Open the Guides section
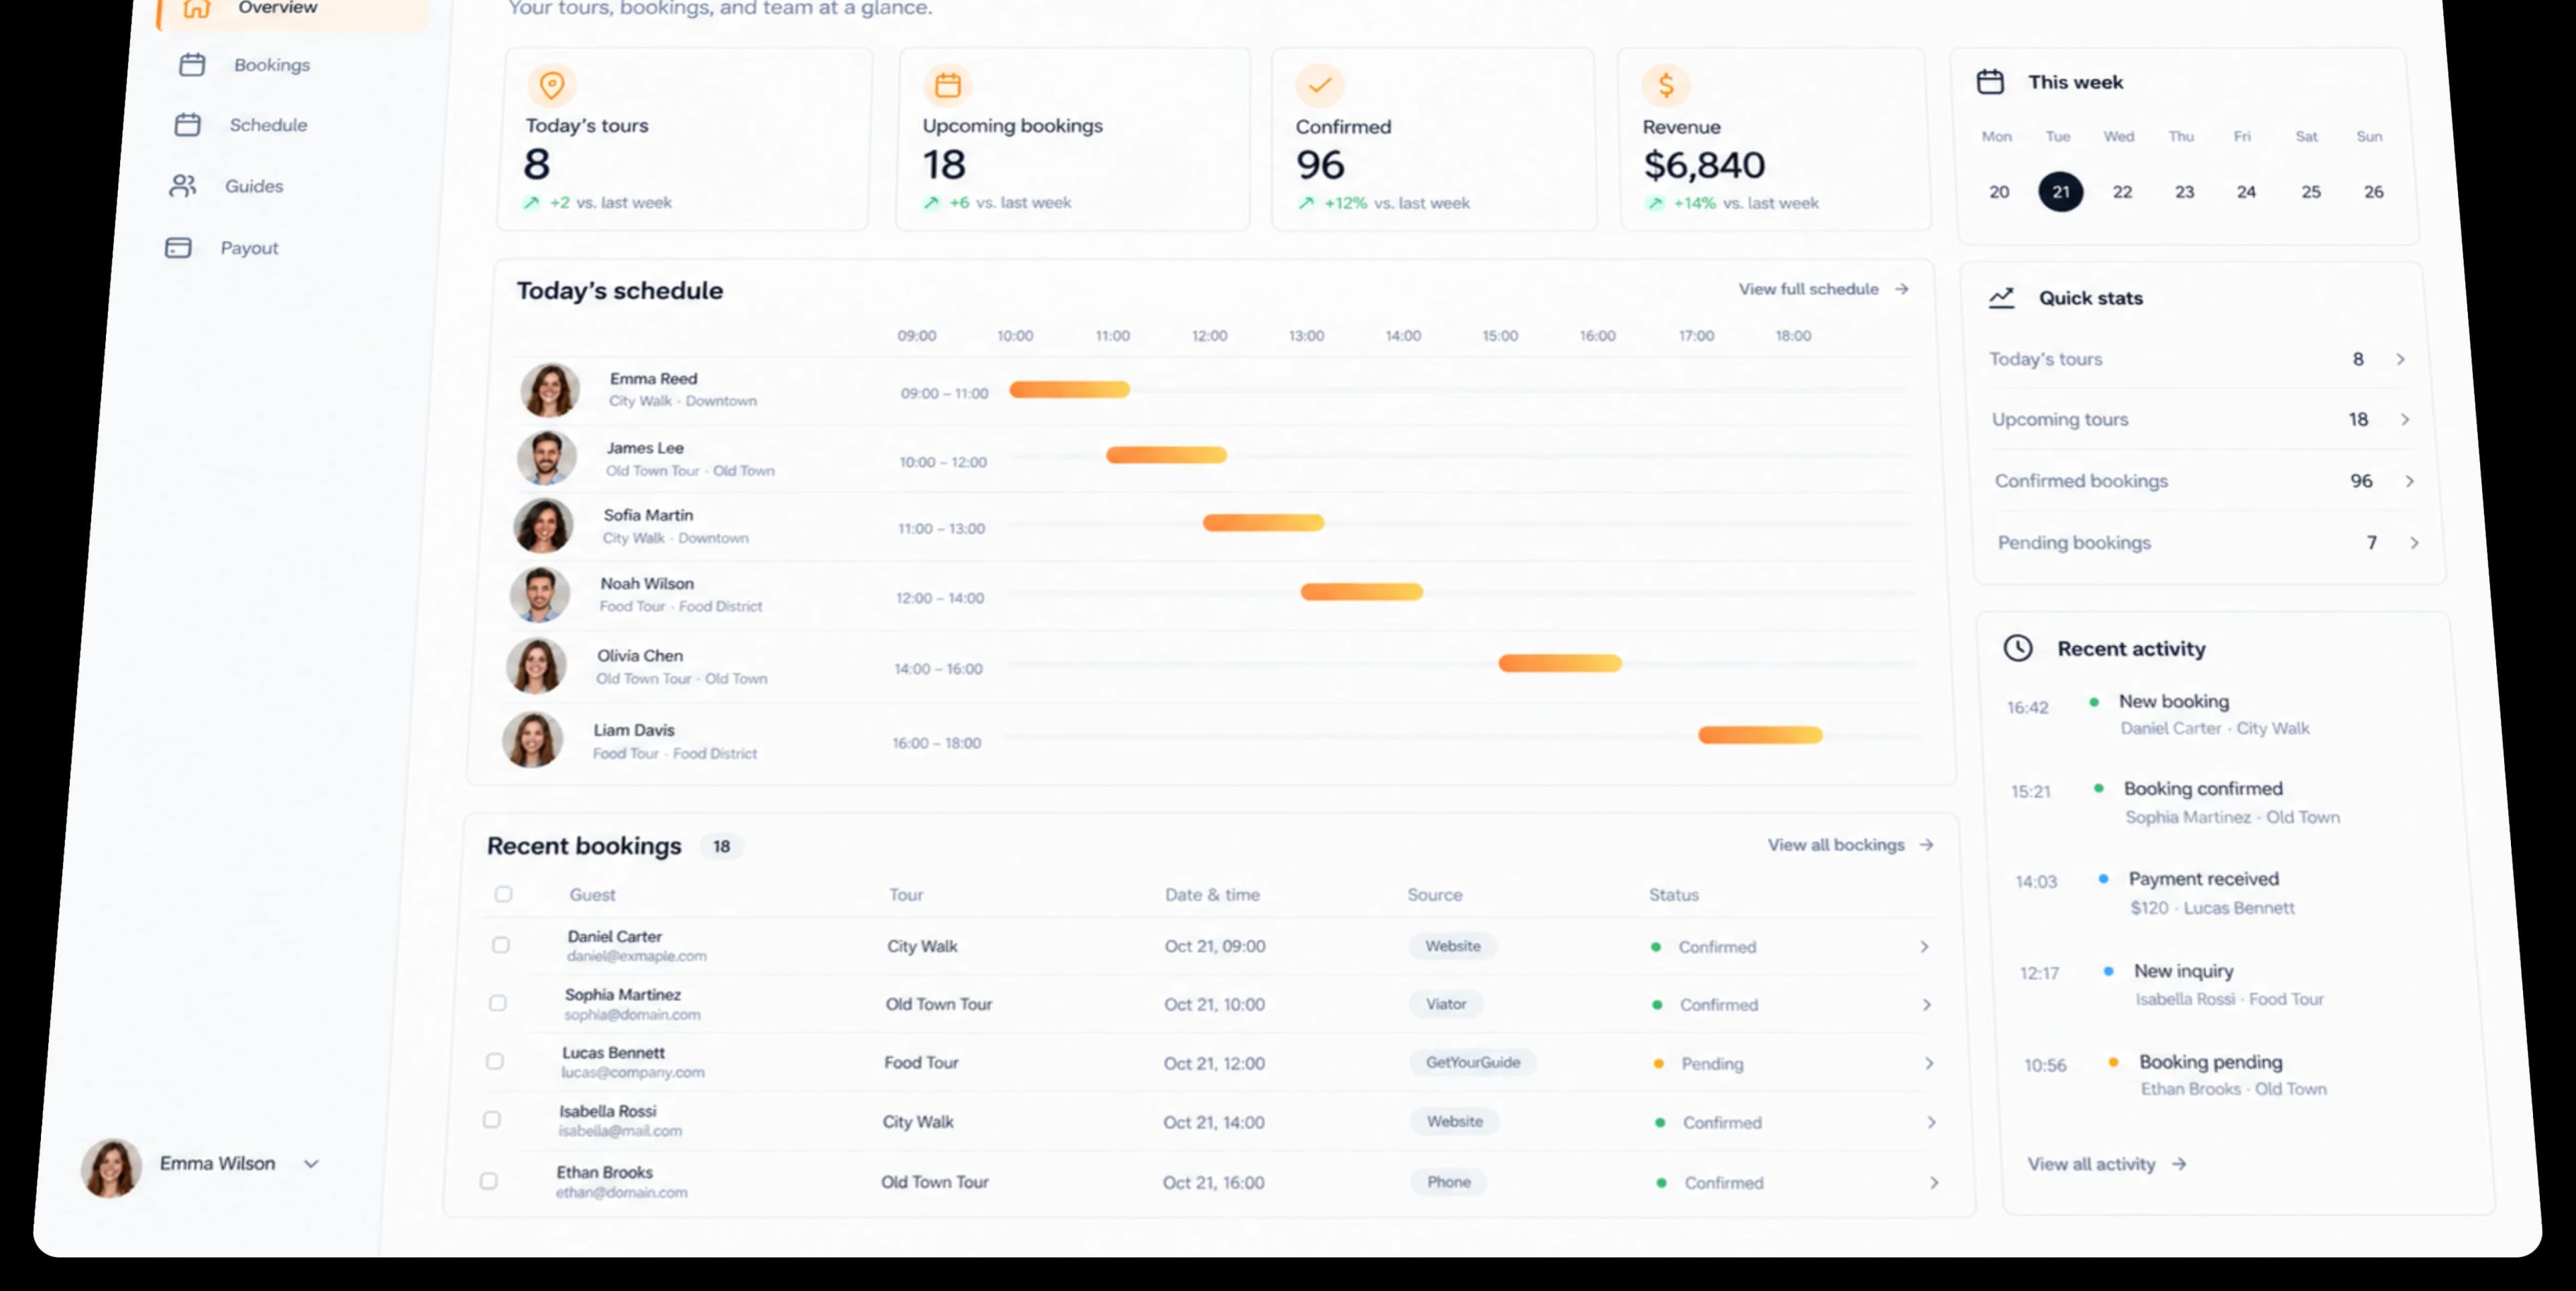Viewport: 2576px width, 1291px height. (228, 186)
